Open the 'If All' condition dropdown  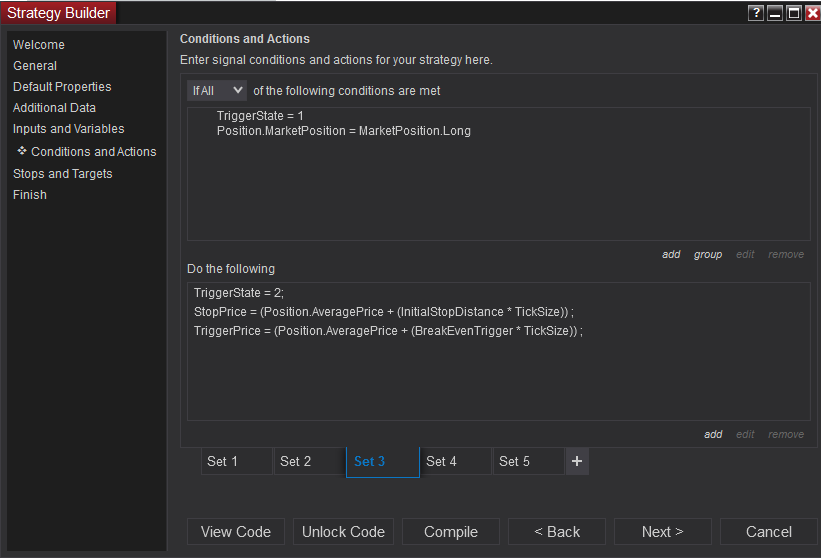point(217,90)
